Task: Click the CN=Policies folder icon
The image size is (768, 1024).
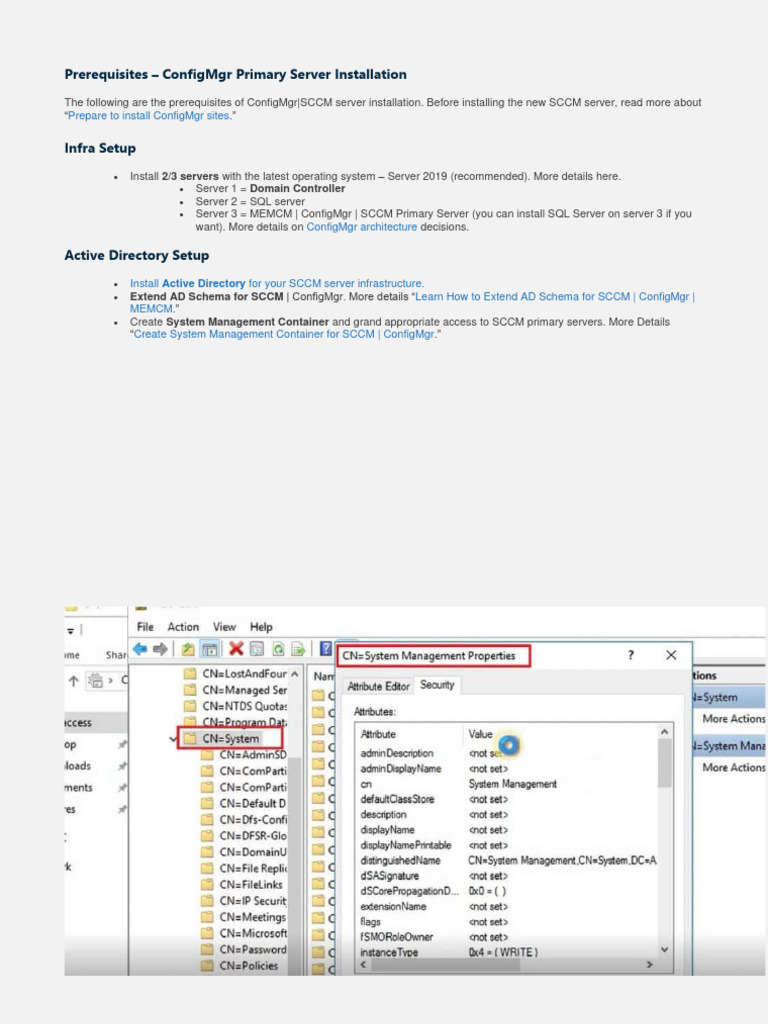Action: [208, 966]
